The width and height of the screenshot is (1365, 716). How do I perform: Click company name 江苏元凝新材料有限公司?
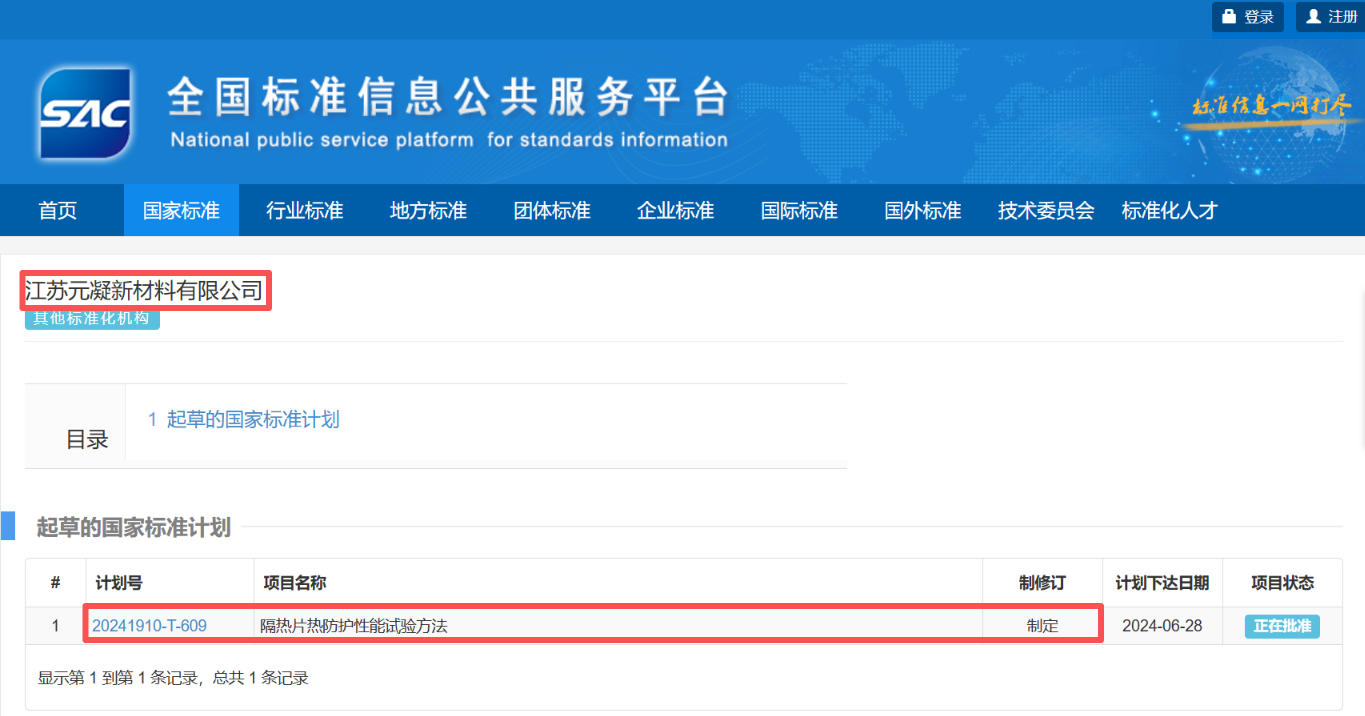144,291
